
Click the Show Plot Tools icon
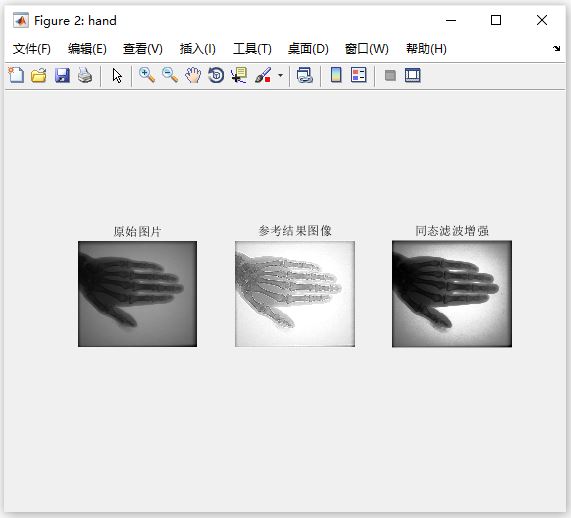pos(413,75)
